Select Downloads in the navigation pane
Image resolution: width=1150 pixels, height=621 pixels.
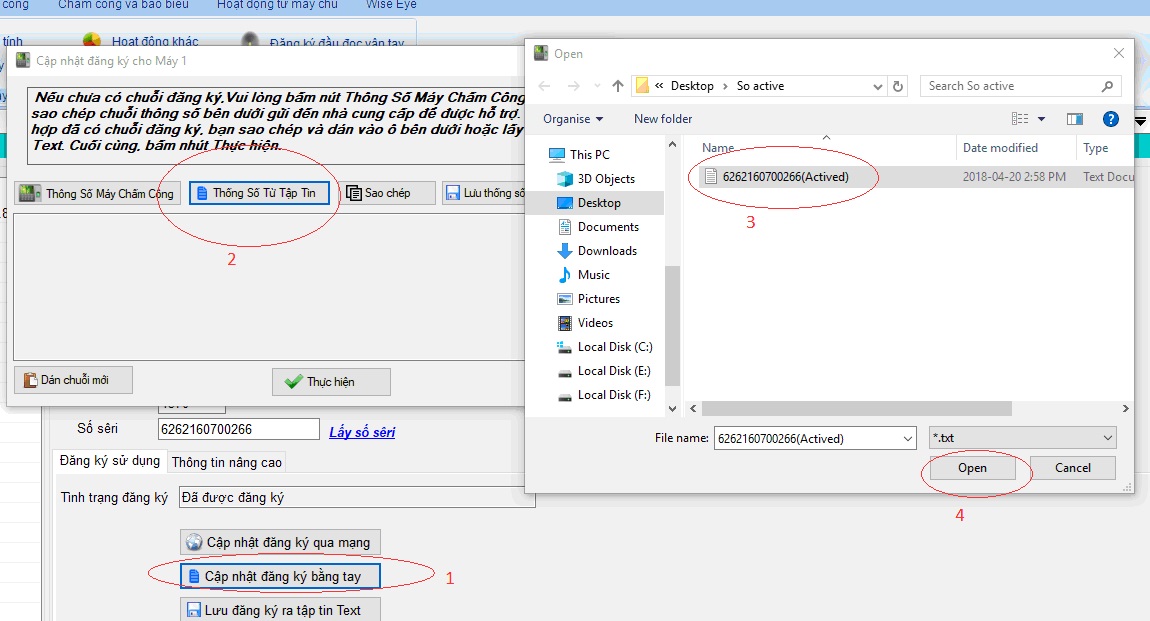click(x=607, y=251)
